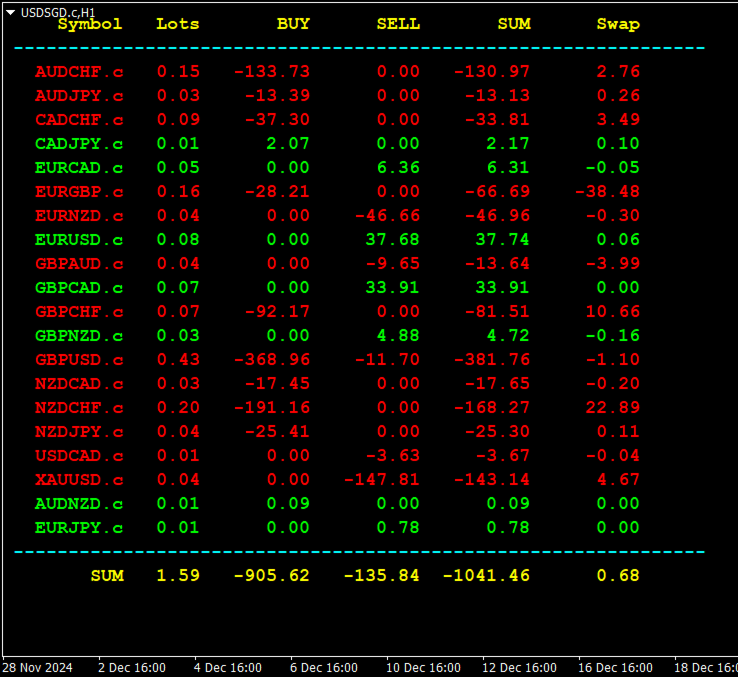Select the 6 Dec 16:00 time axis label

click(324, 669)
